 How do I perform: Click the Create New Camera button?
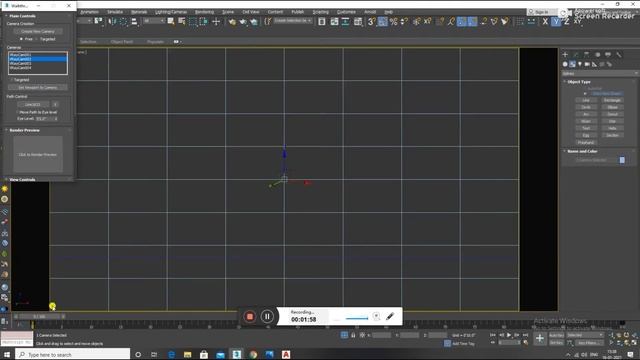click(38, 31)
